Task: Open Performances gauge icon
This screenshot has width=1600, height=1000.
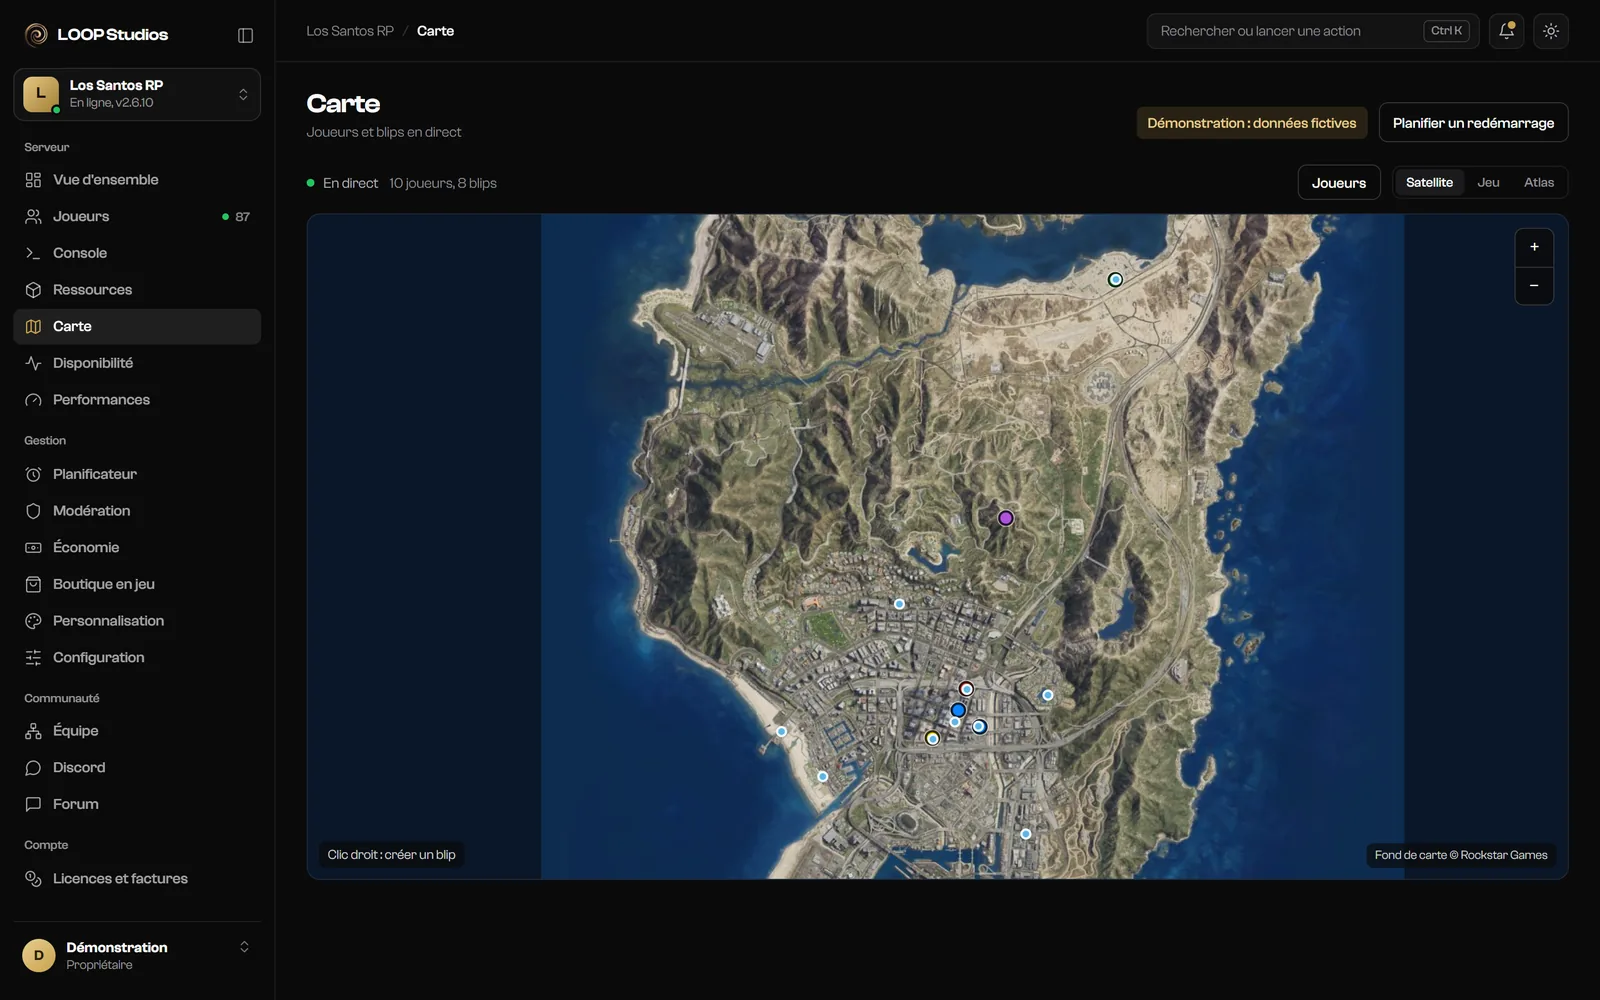Action: (x=33, y=400)
